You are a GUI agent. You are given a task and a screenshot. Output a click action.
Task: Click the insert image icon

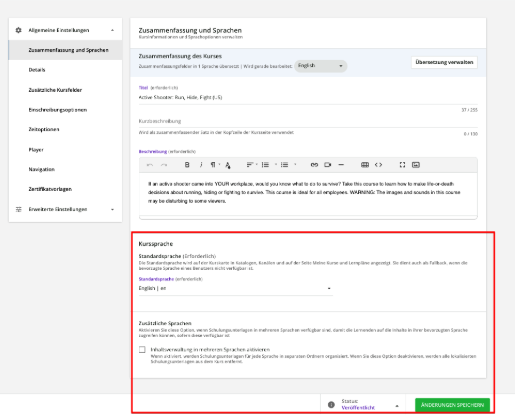point(416,165)
